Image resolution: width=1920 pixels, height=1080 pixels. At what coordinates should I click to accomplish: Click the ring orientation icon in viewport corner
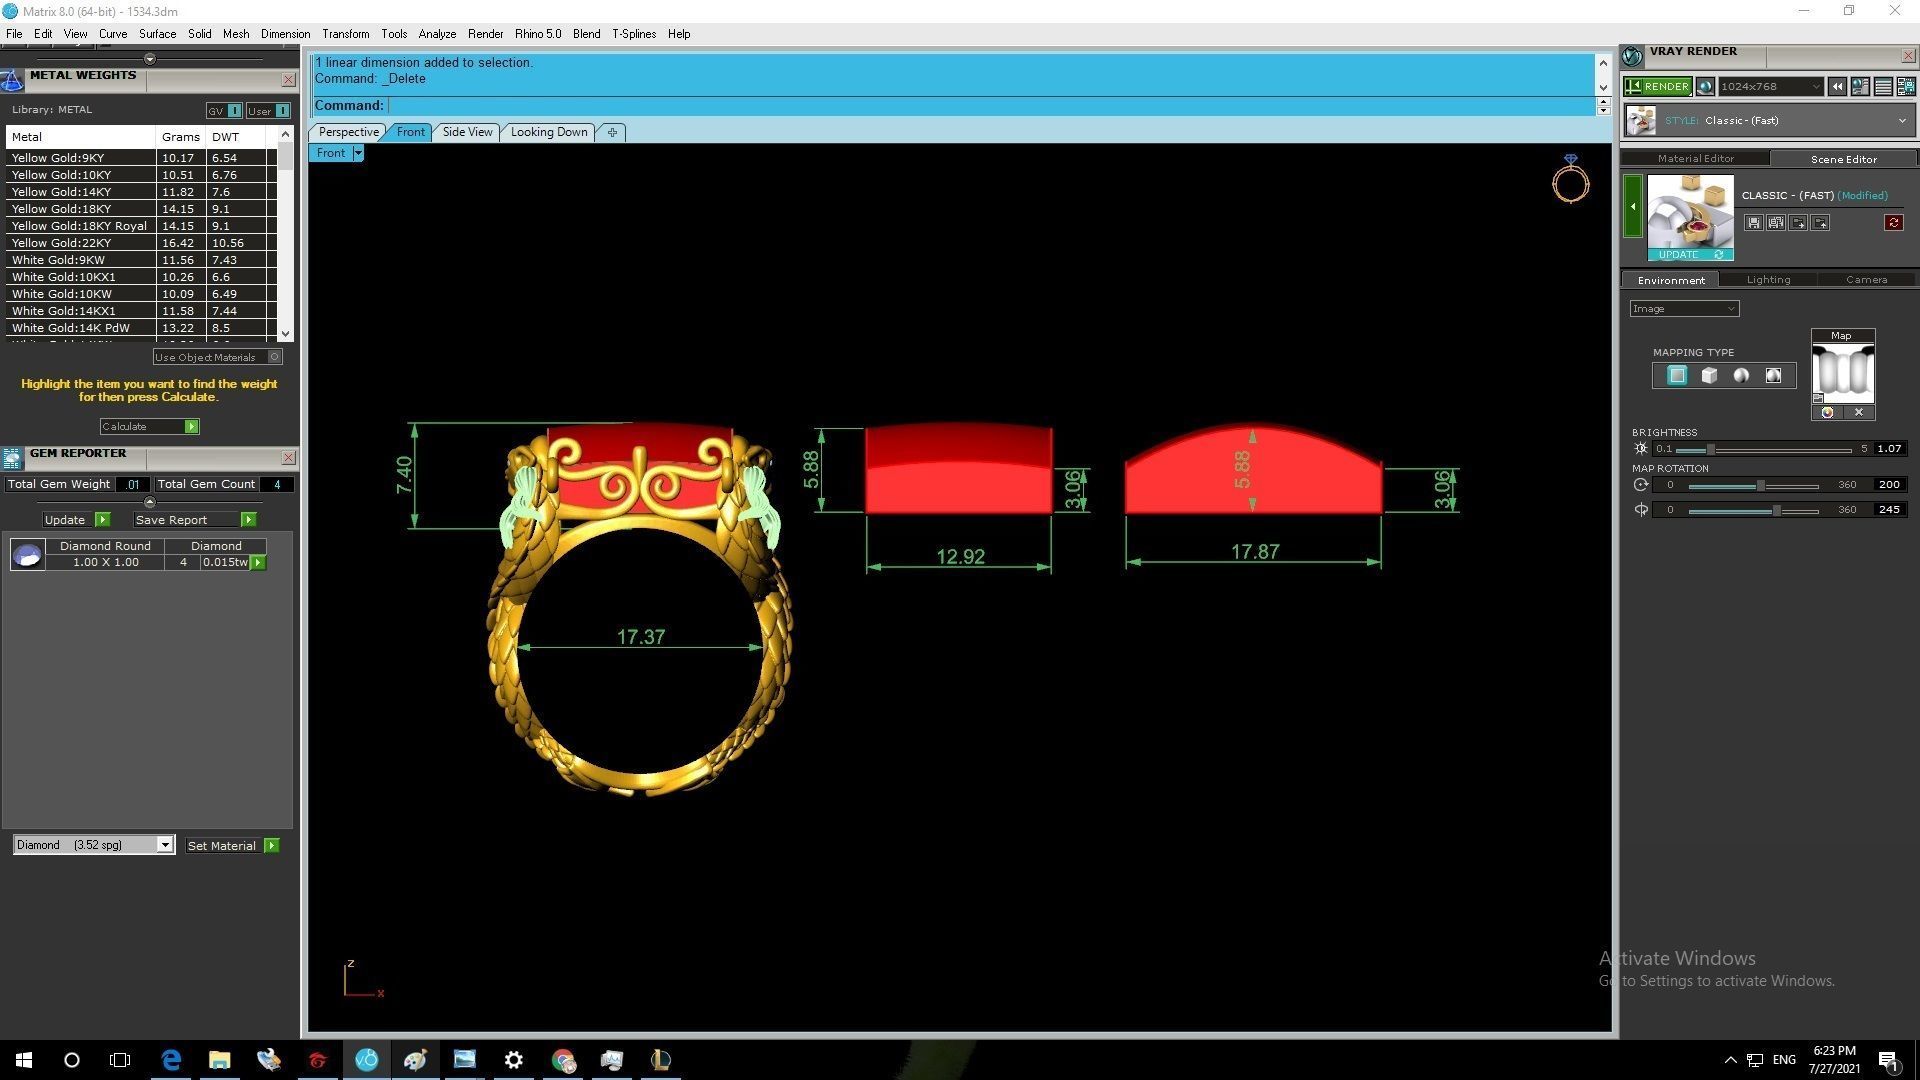pos(1570,180)
